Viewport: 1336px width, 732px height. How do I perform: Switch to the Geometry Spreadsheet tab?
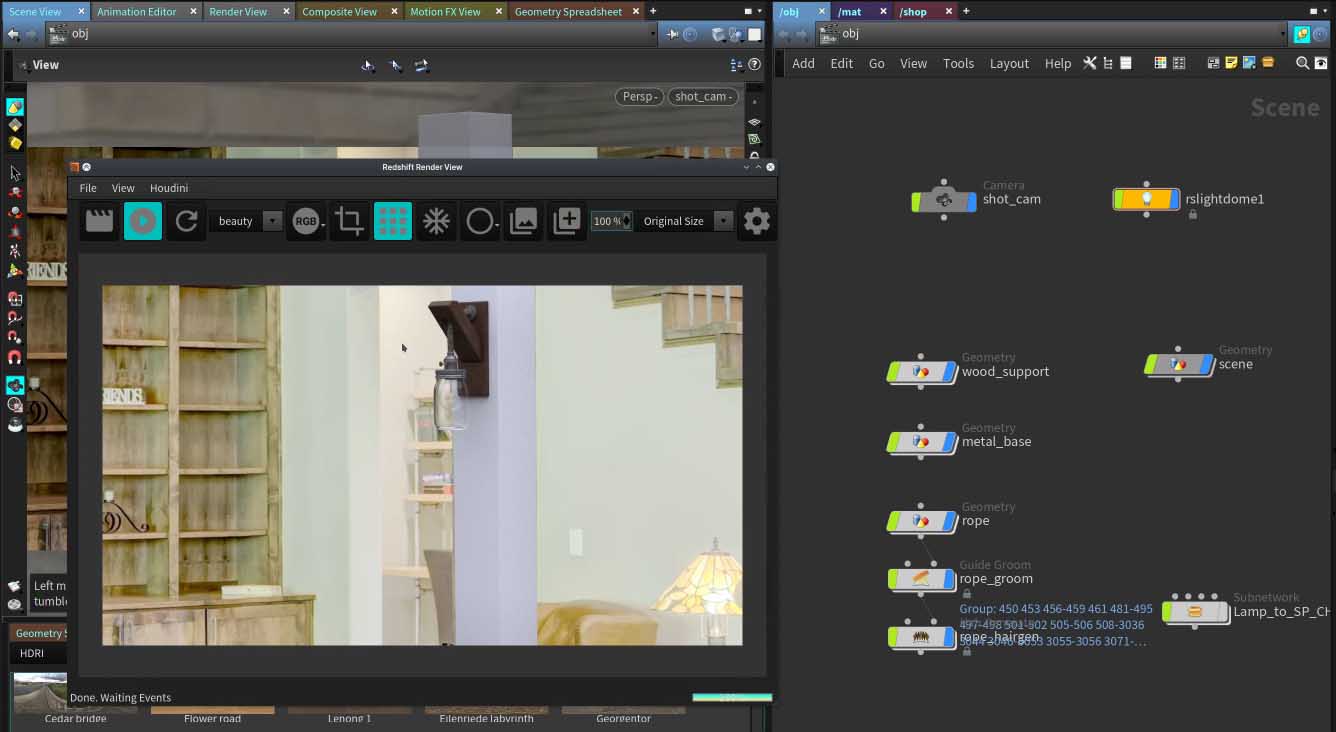click(x=567, y=12)
